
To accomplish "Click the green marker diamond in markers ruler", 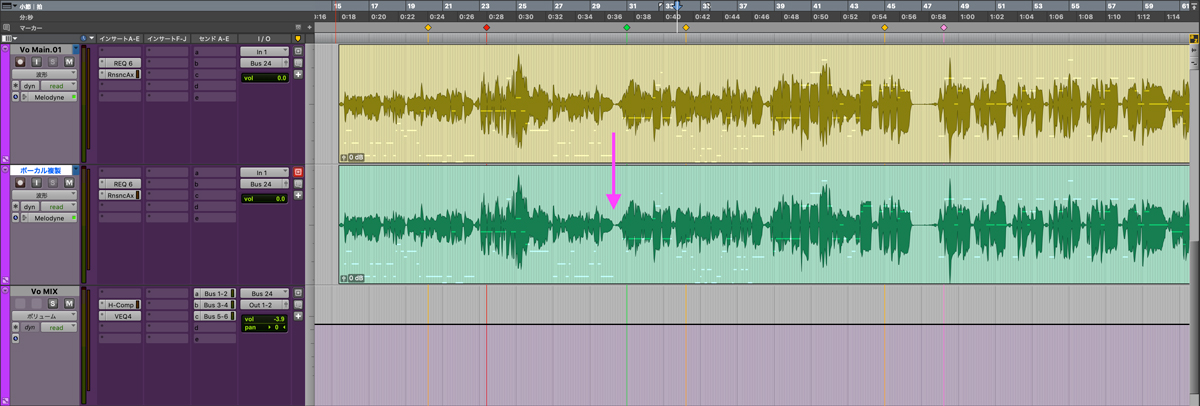I will [627, 27].
